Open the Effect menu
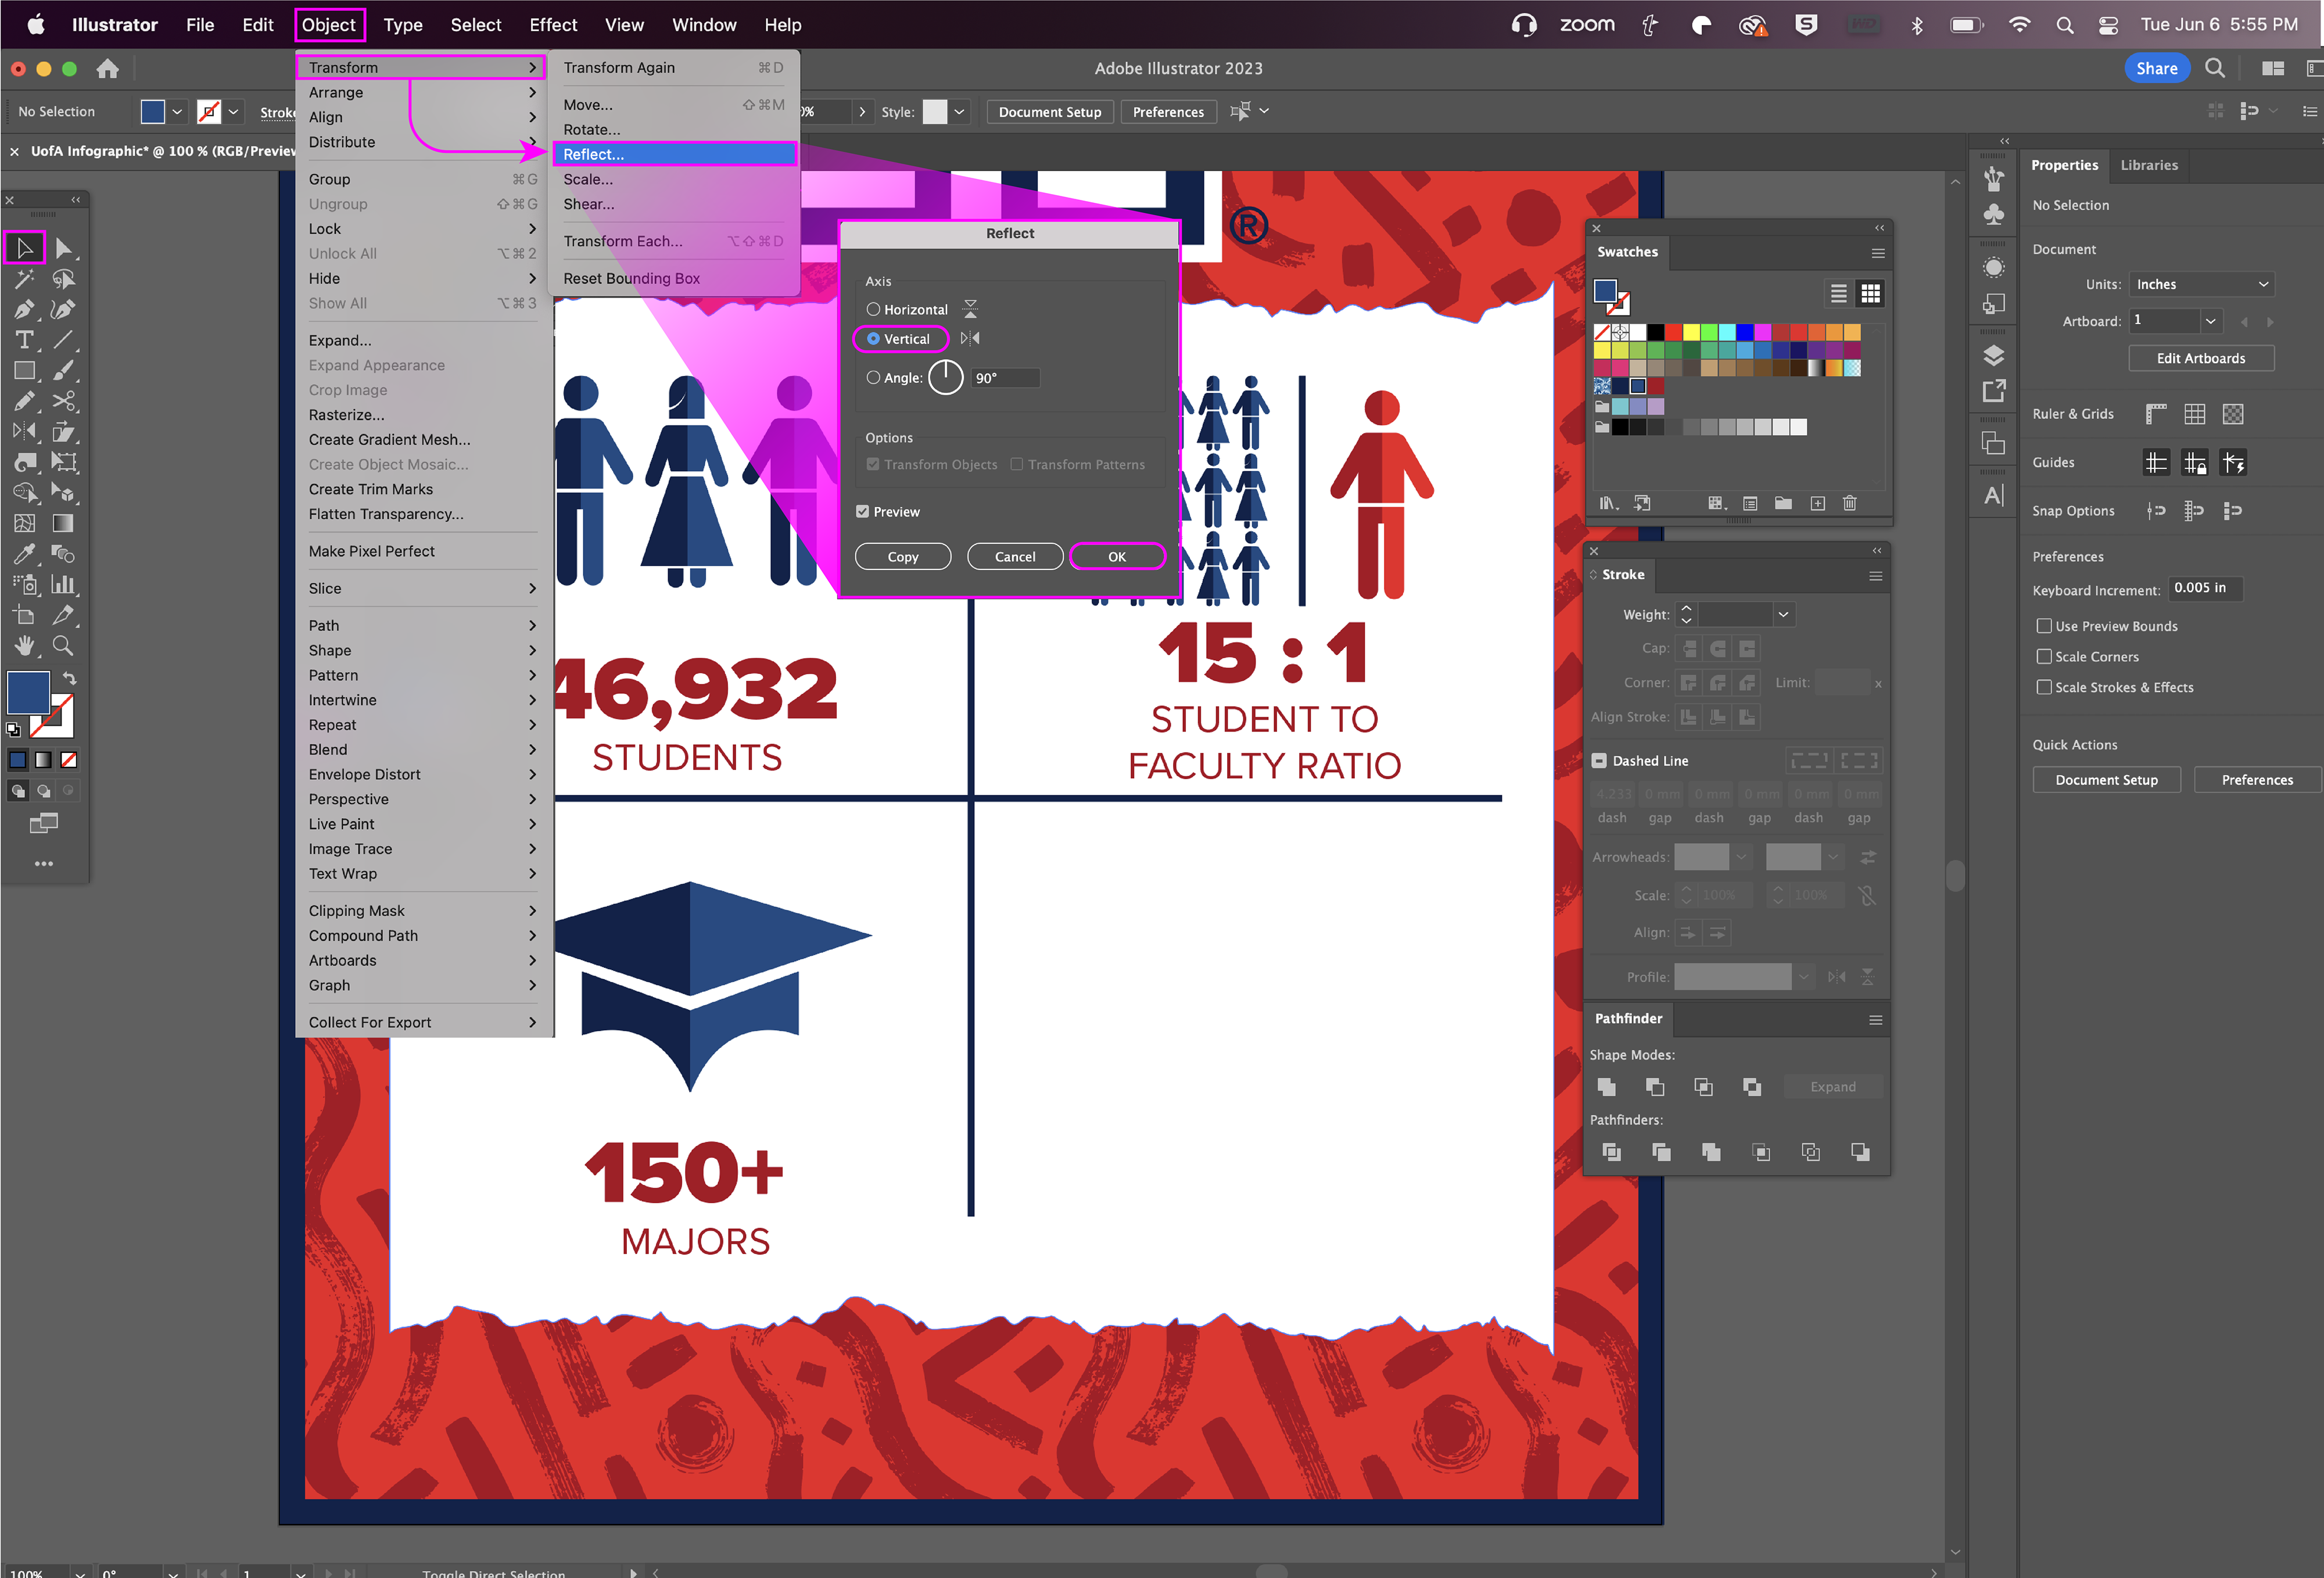The height and width of the screenshot is (1578, 2324). point(552,25)
